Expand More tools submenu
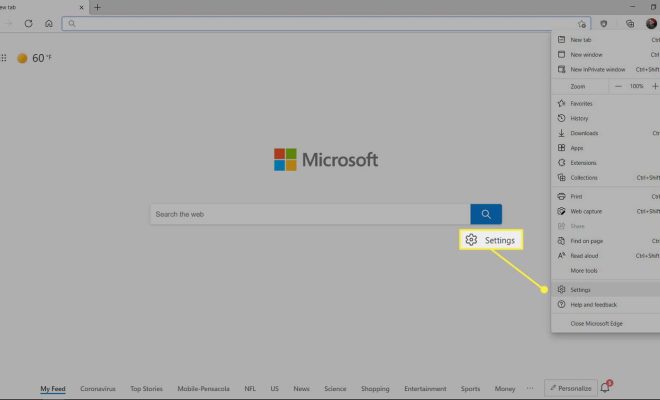The width and height of the screenshot is (660, 400). click(x=606, y=271)
